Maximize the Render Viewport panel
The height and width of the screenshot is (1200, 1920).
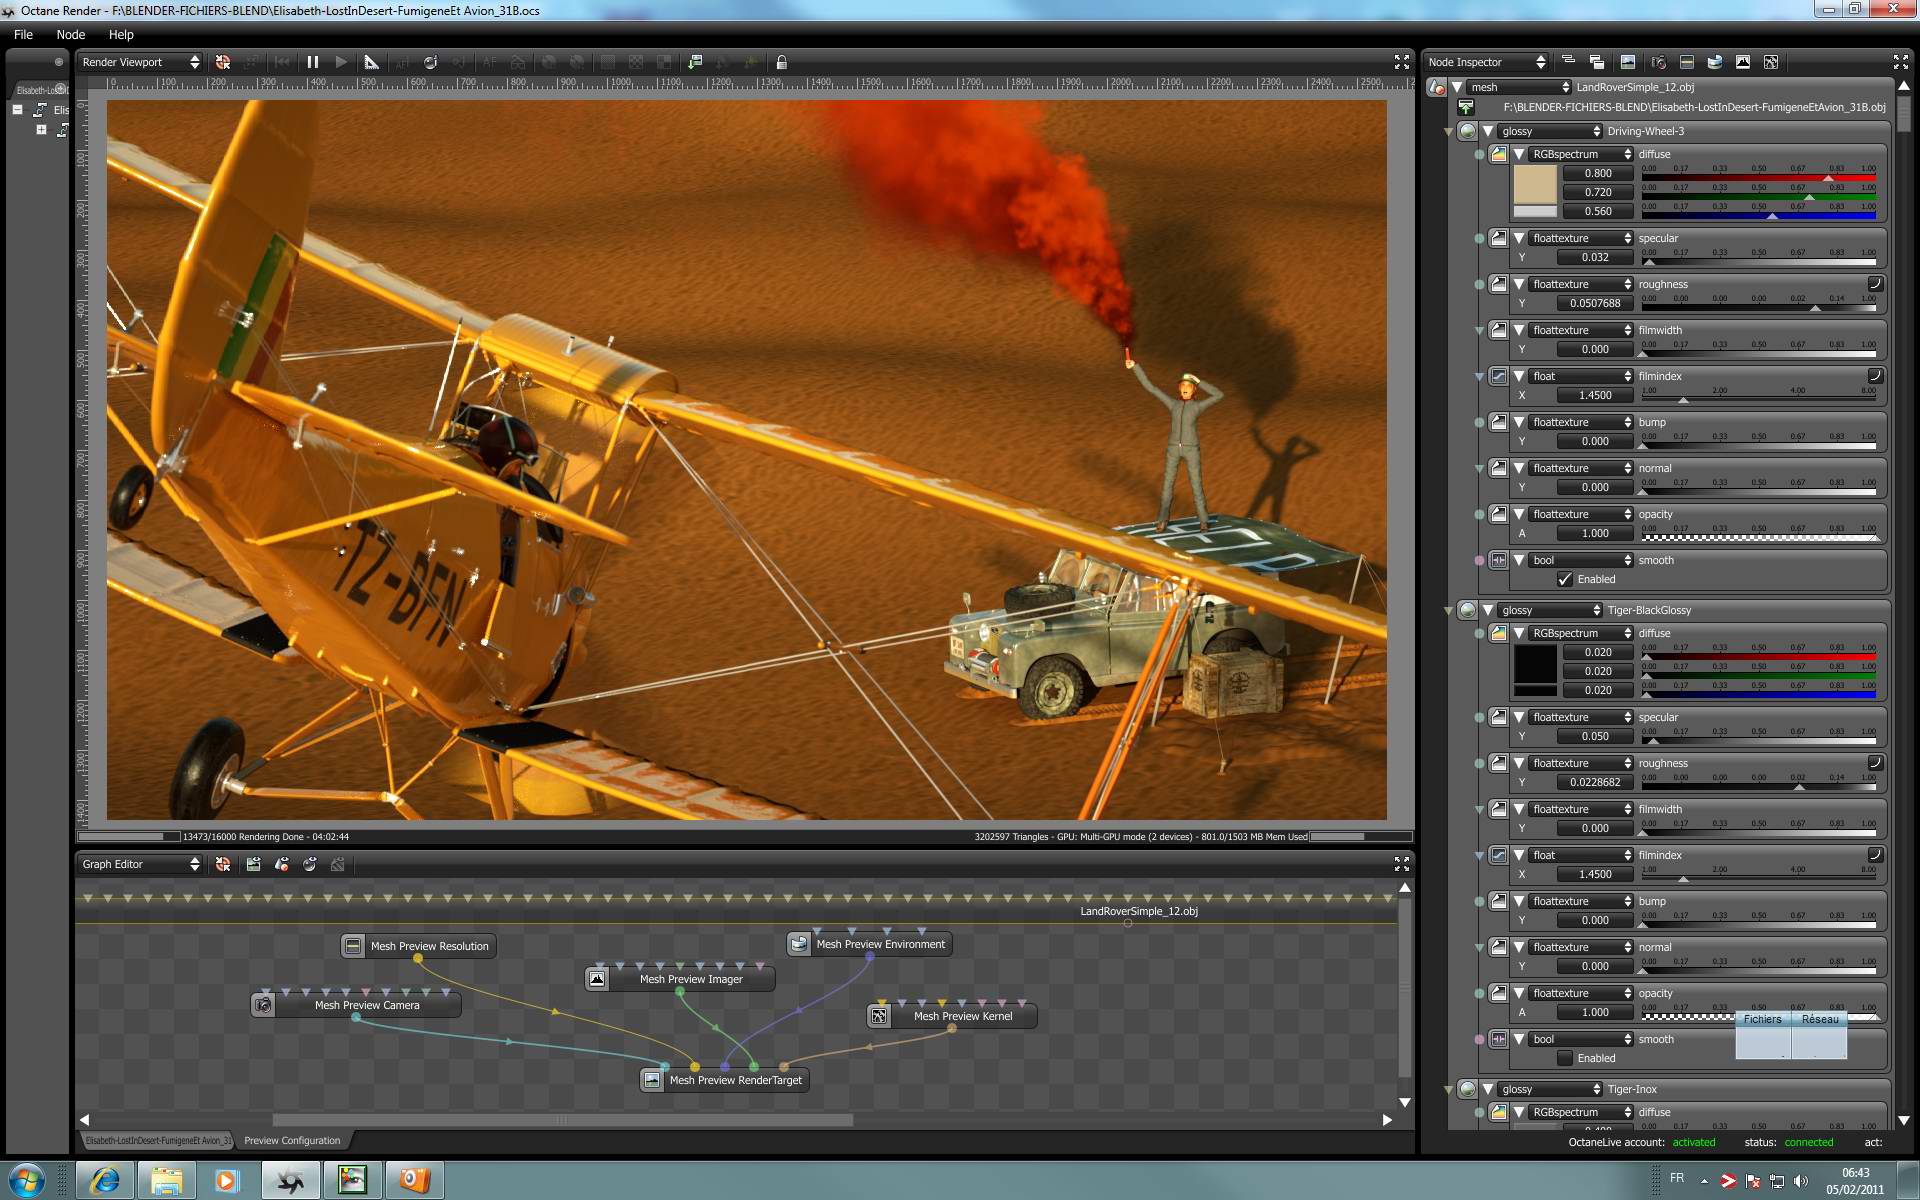[x=1401, y=62]
